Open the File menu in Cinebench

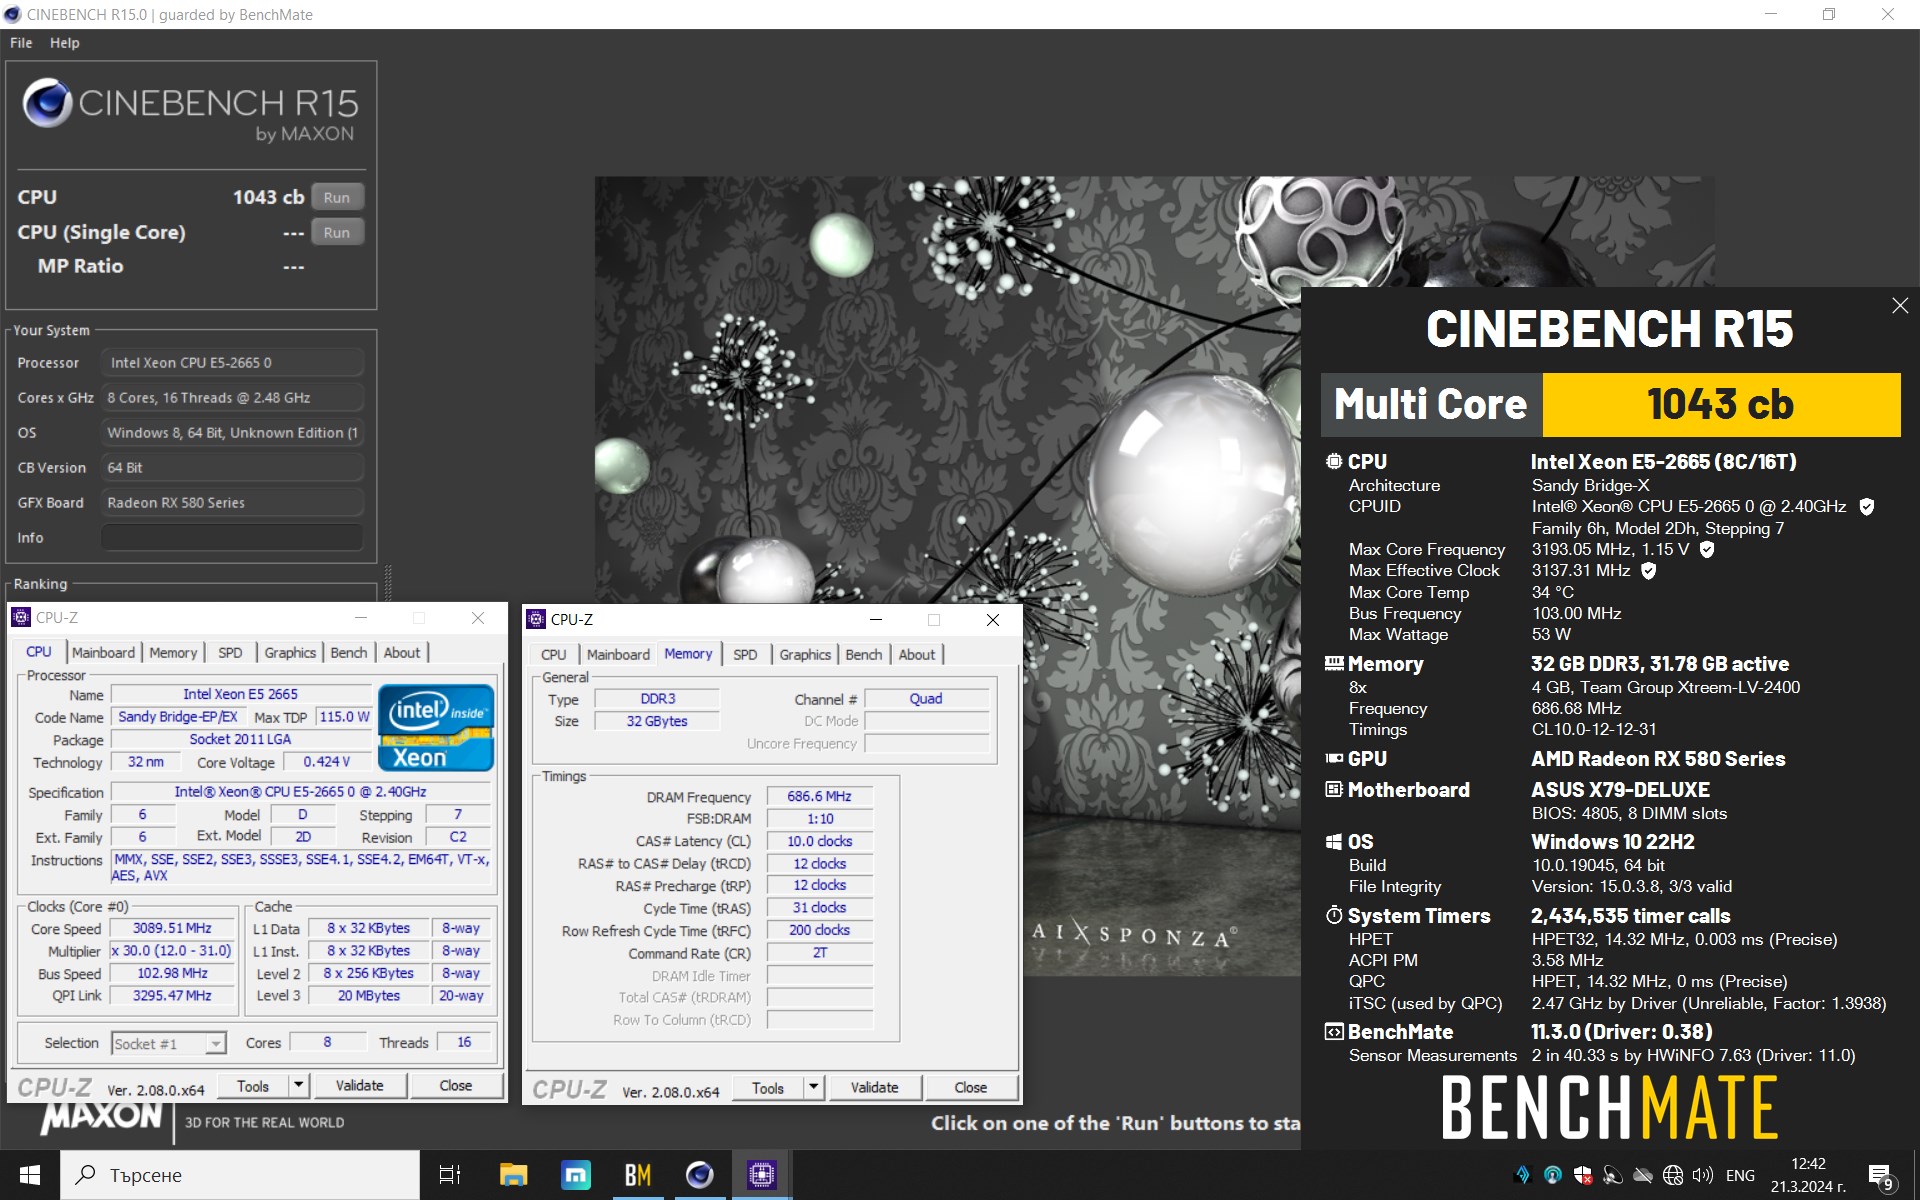click(21, 43)
